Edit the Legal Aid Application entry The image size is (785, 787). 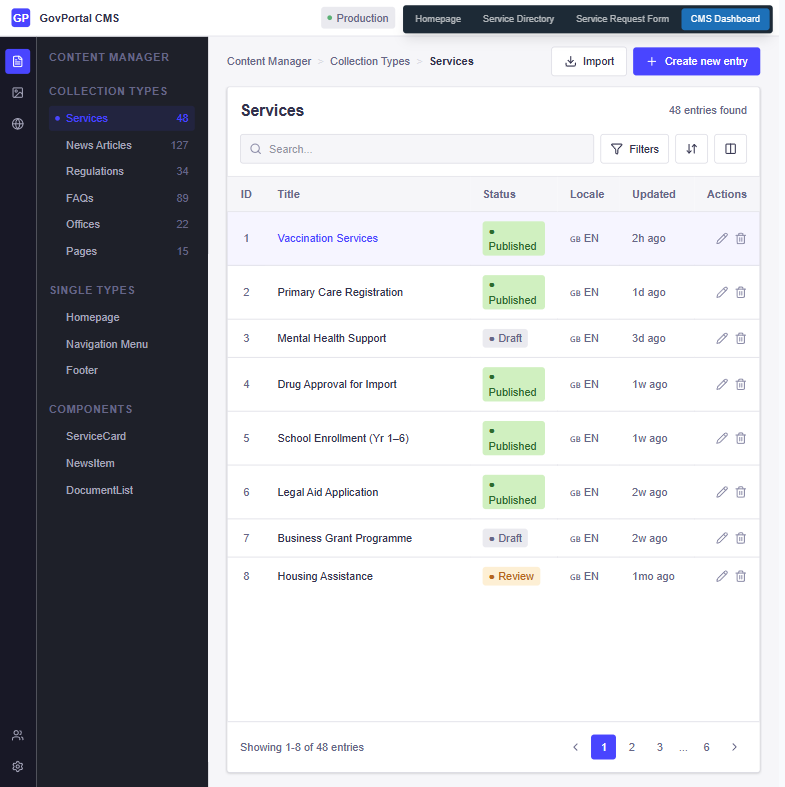tap(722, 492)
